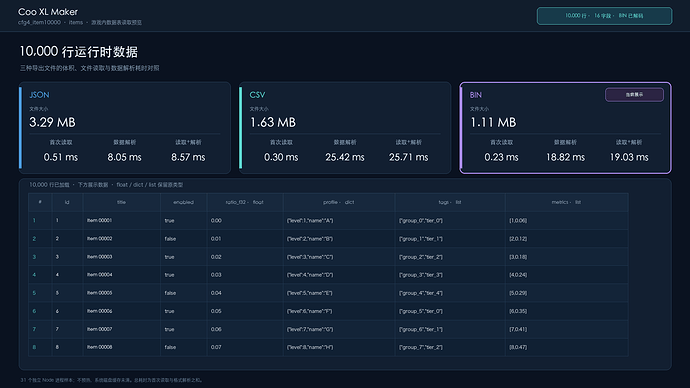Screen dimensions: 690x388
Task: Click the BIN first-read value 0.23 ms
Action: coord(502,157)
